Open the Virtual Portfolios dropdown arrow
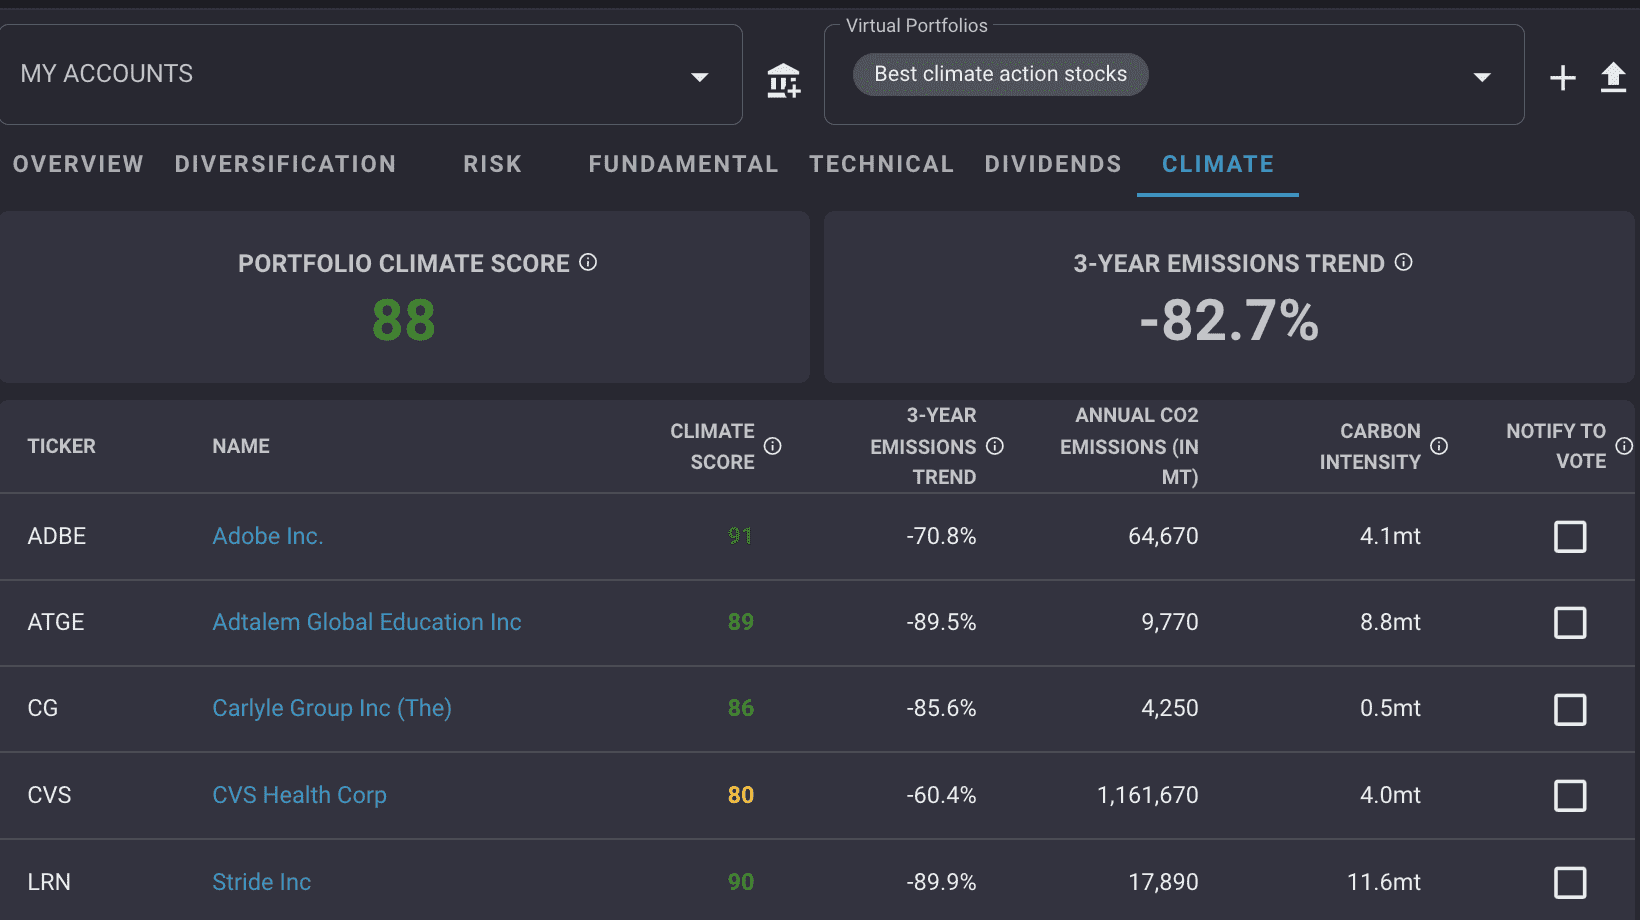The height and width of the screenshot is (920, 1640). tap(1482, 77)
